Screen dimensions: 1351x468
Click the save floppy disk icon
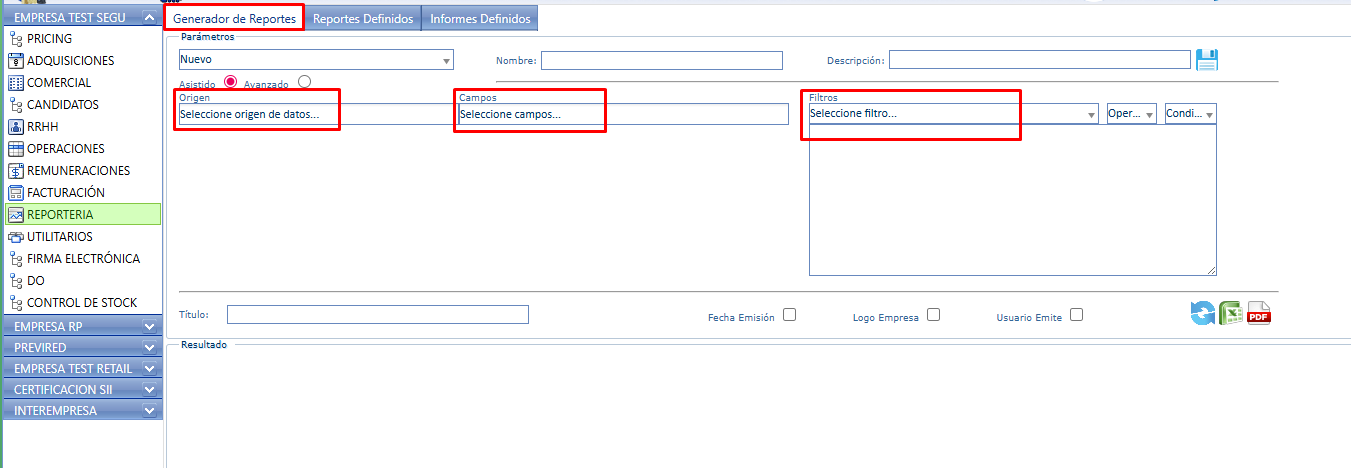point(1207,60)
